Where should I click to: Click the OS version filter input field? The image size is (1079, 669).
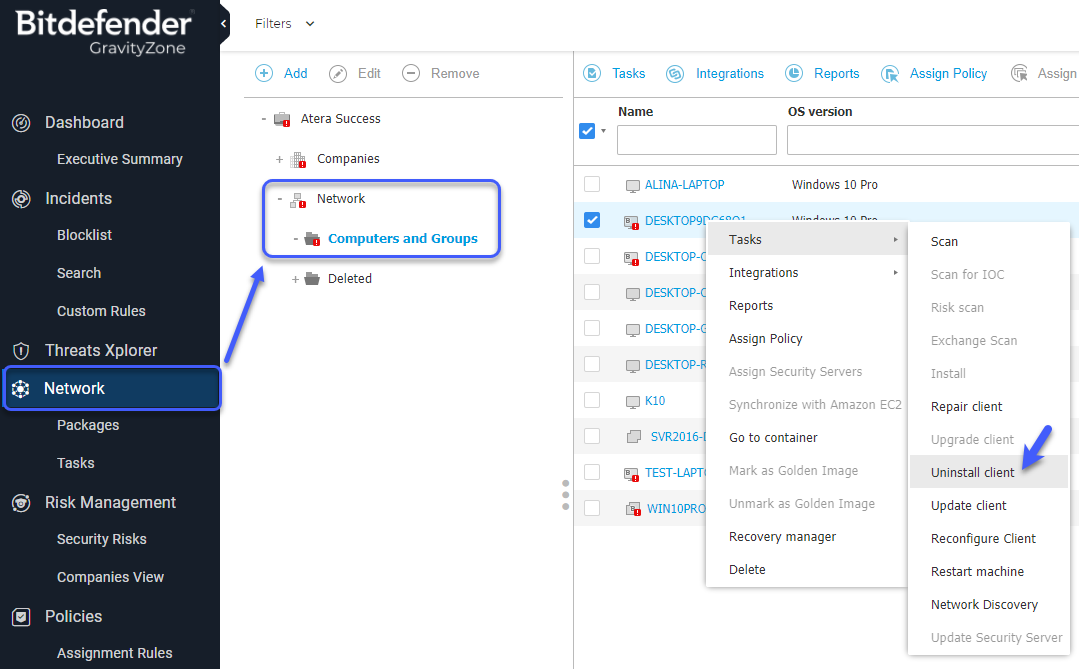[x=932, y=140]
